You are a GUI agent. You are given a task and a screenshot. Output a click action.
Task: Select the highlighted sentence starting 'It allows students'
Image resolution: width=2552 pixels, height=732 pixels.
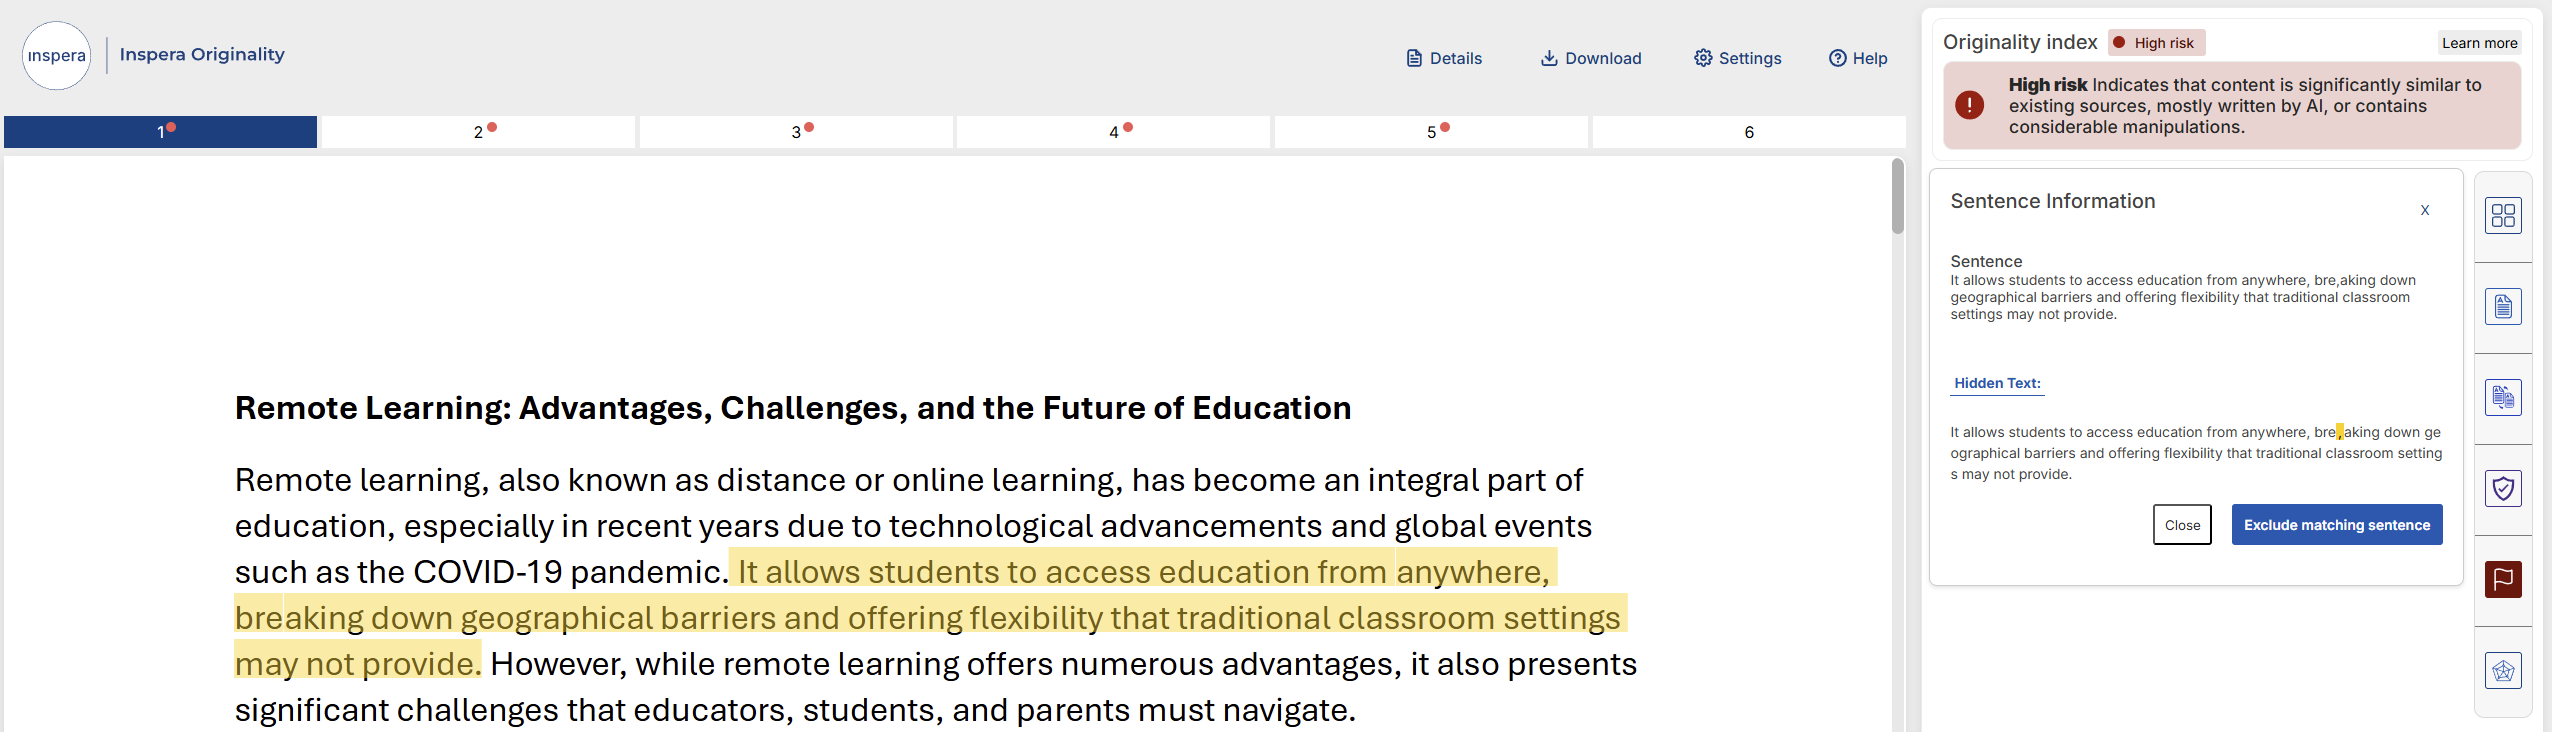930,618
